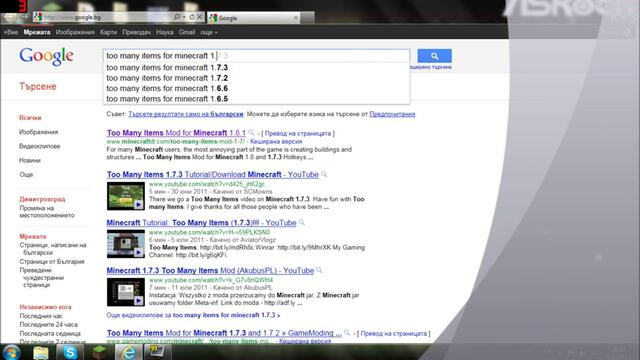This screenshot has width=640, height=360.
Task: Click the monitor-shaped app icon in taskbar
Action: [x=157, y=351]
